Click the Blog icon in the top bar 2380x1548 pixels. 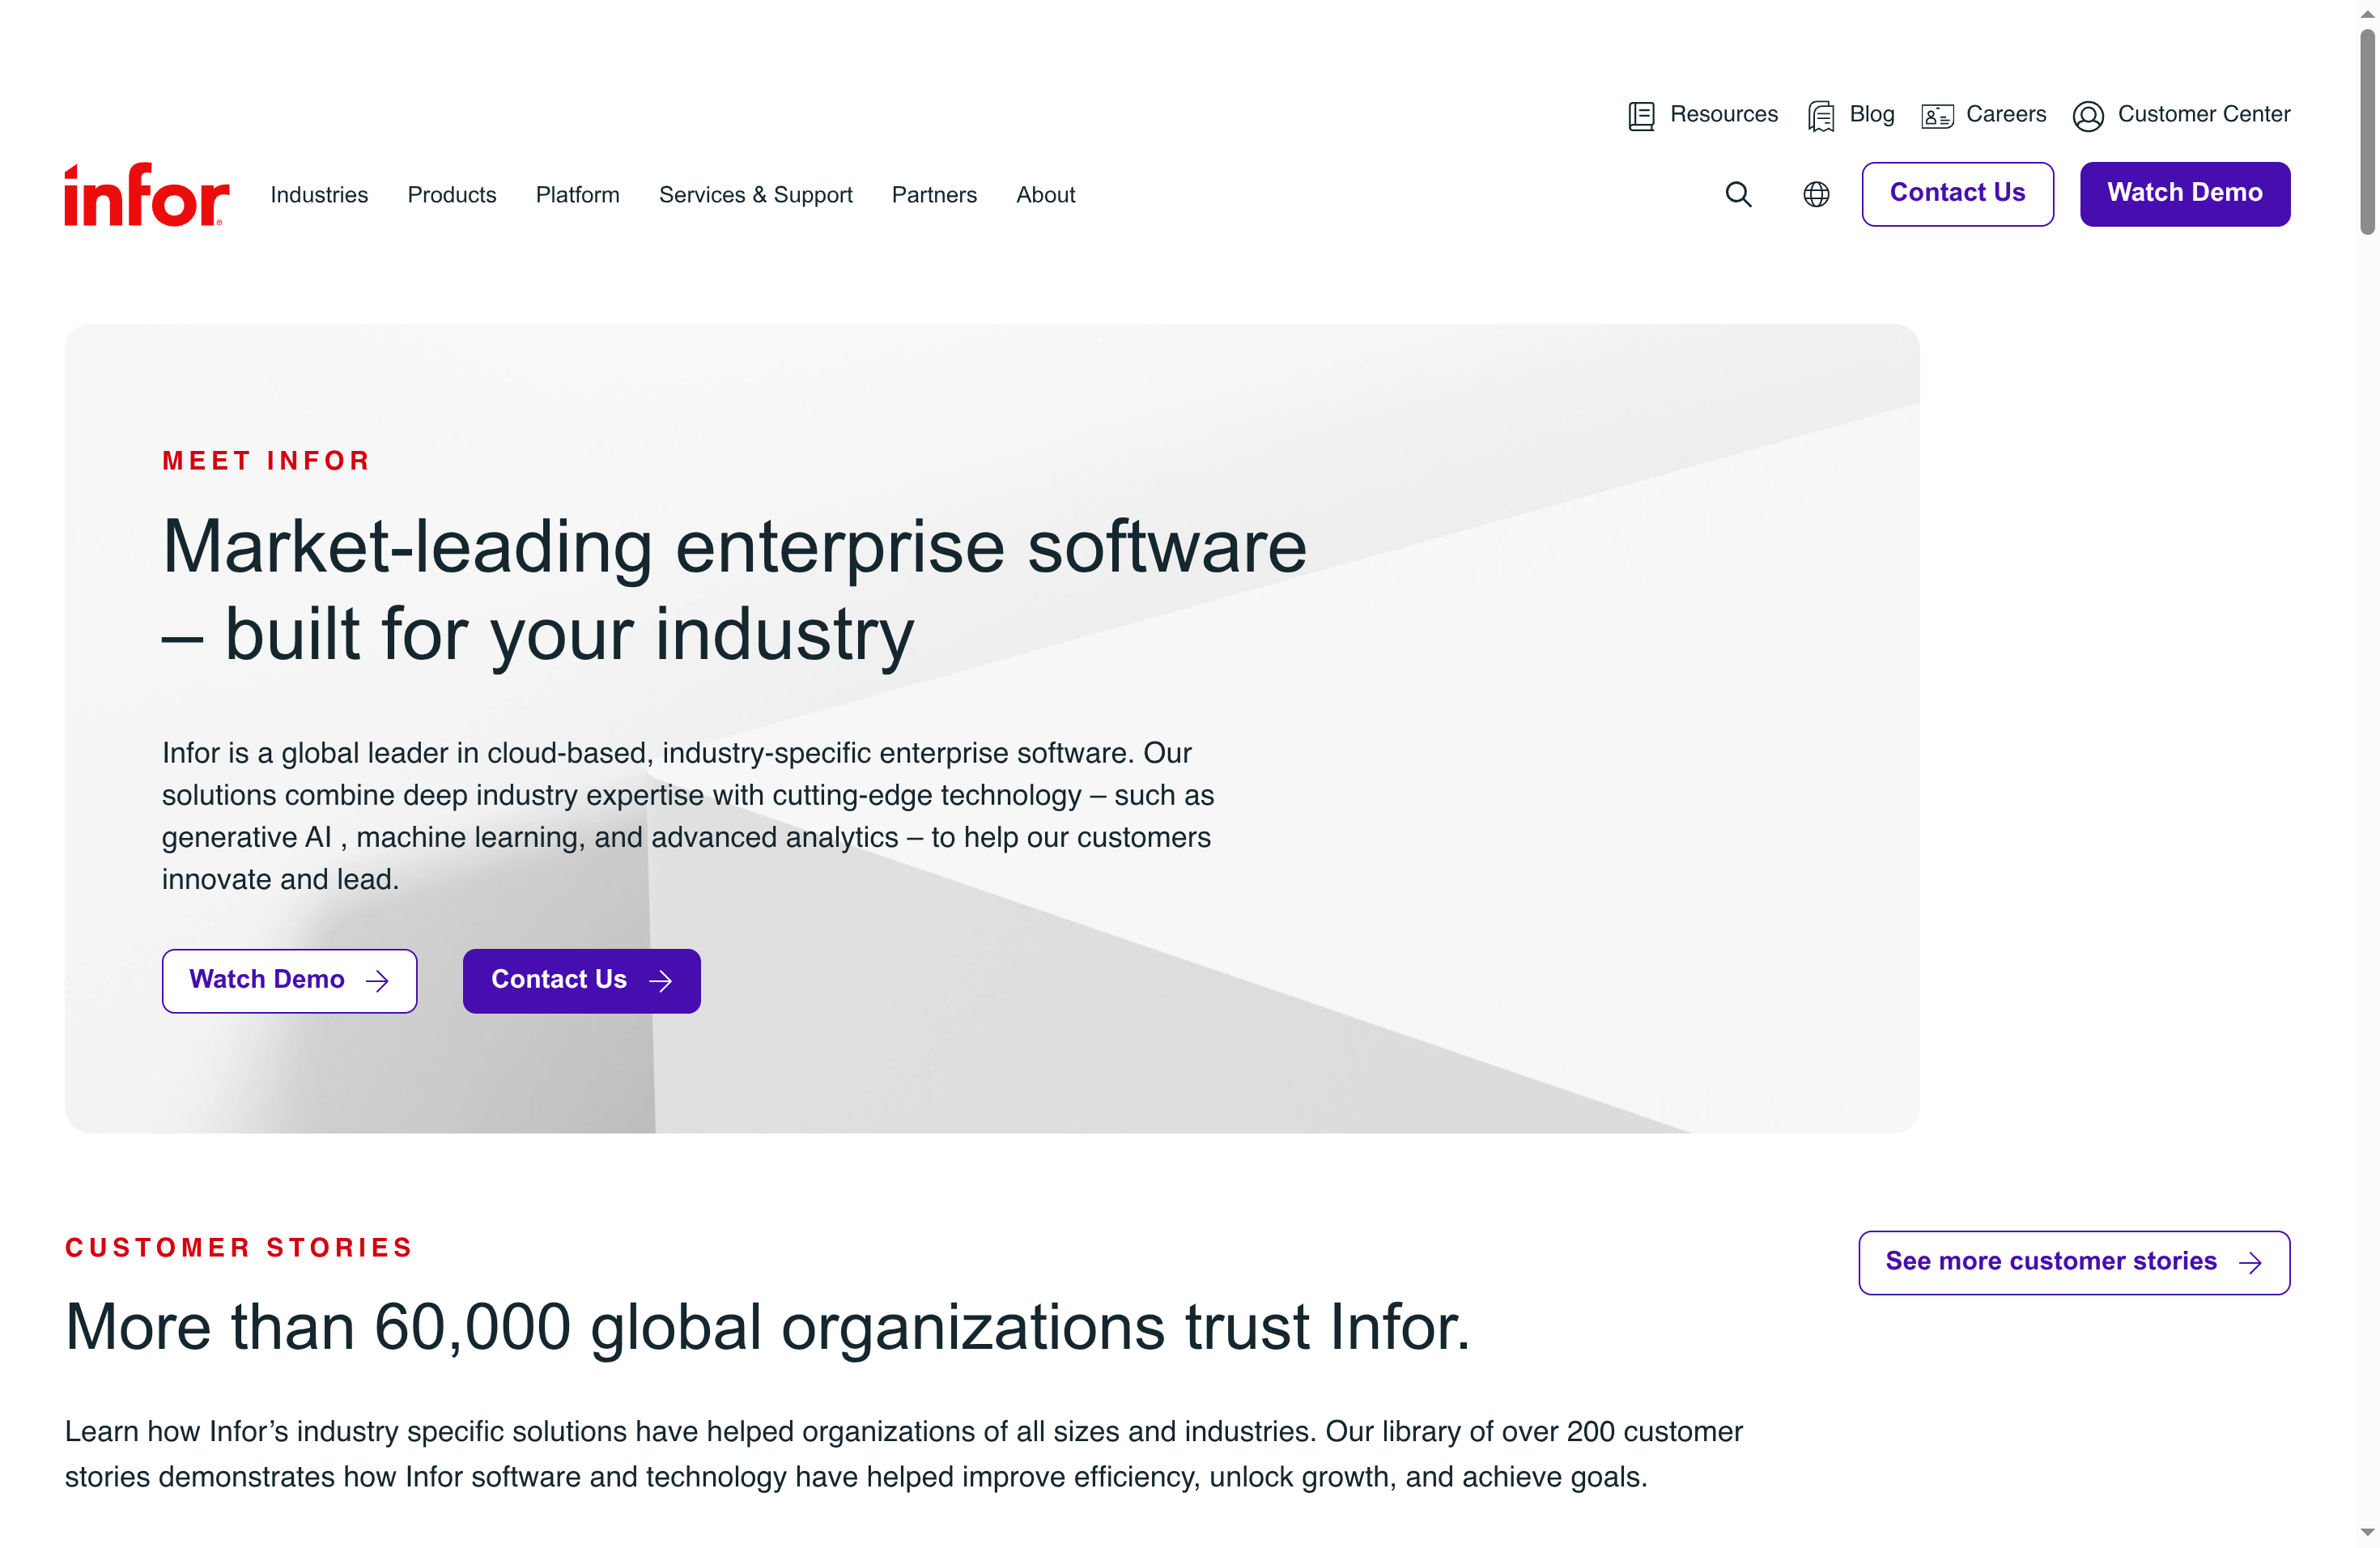[1820, 115]
